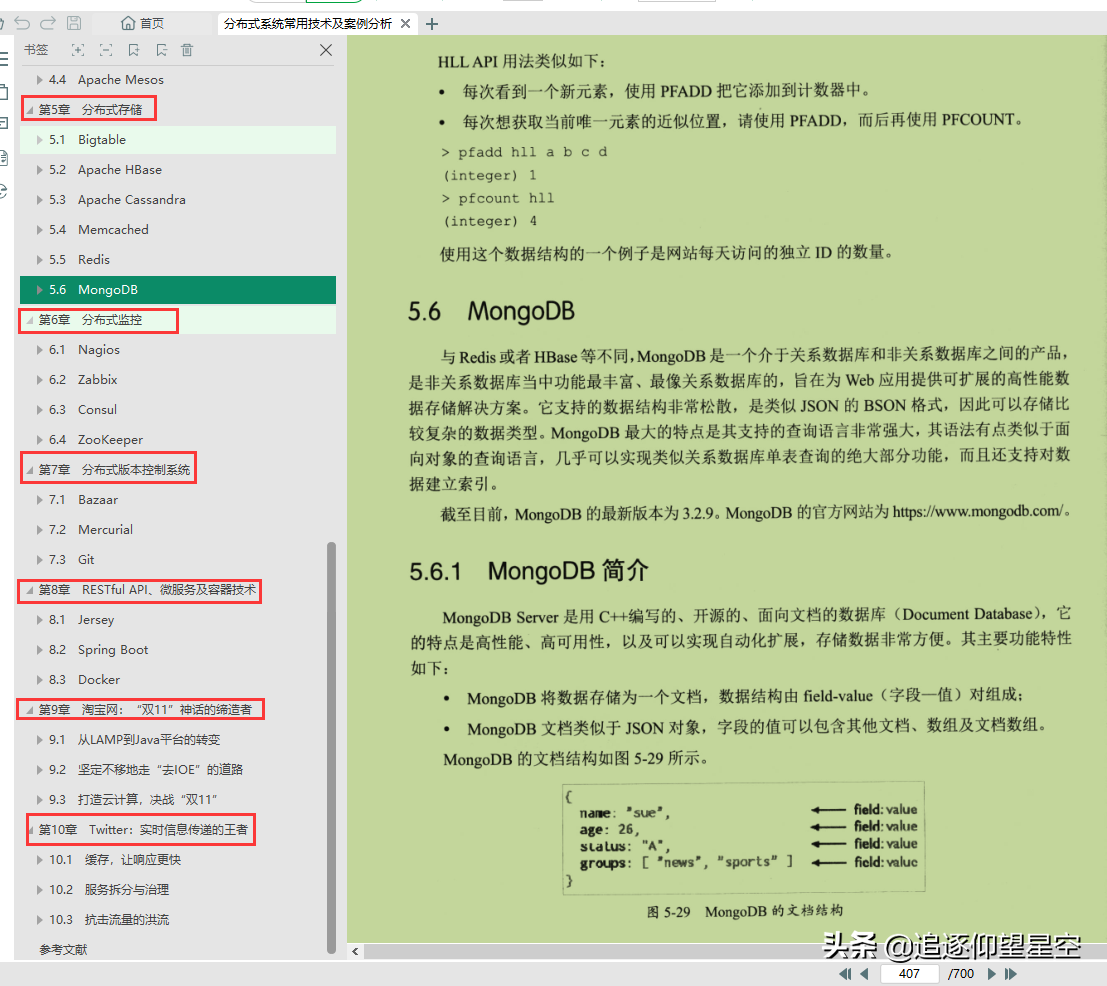Add a new bookmark with plus icon

133,50
